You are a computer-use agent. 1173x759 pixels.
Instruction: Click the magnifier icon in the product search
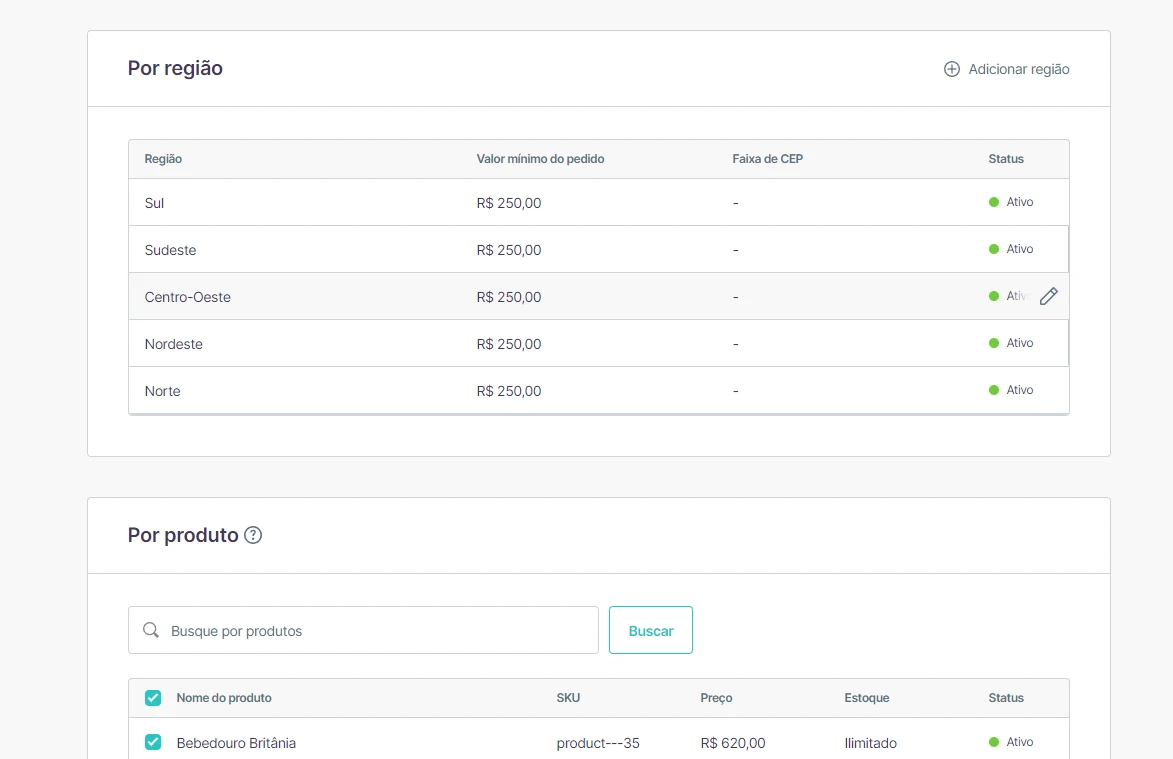[x=151, y=630]
